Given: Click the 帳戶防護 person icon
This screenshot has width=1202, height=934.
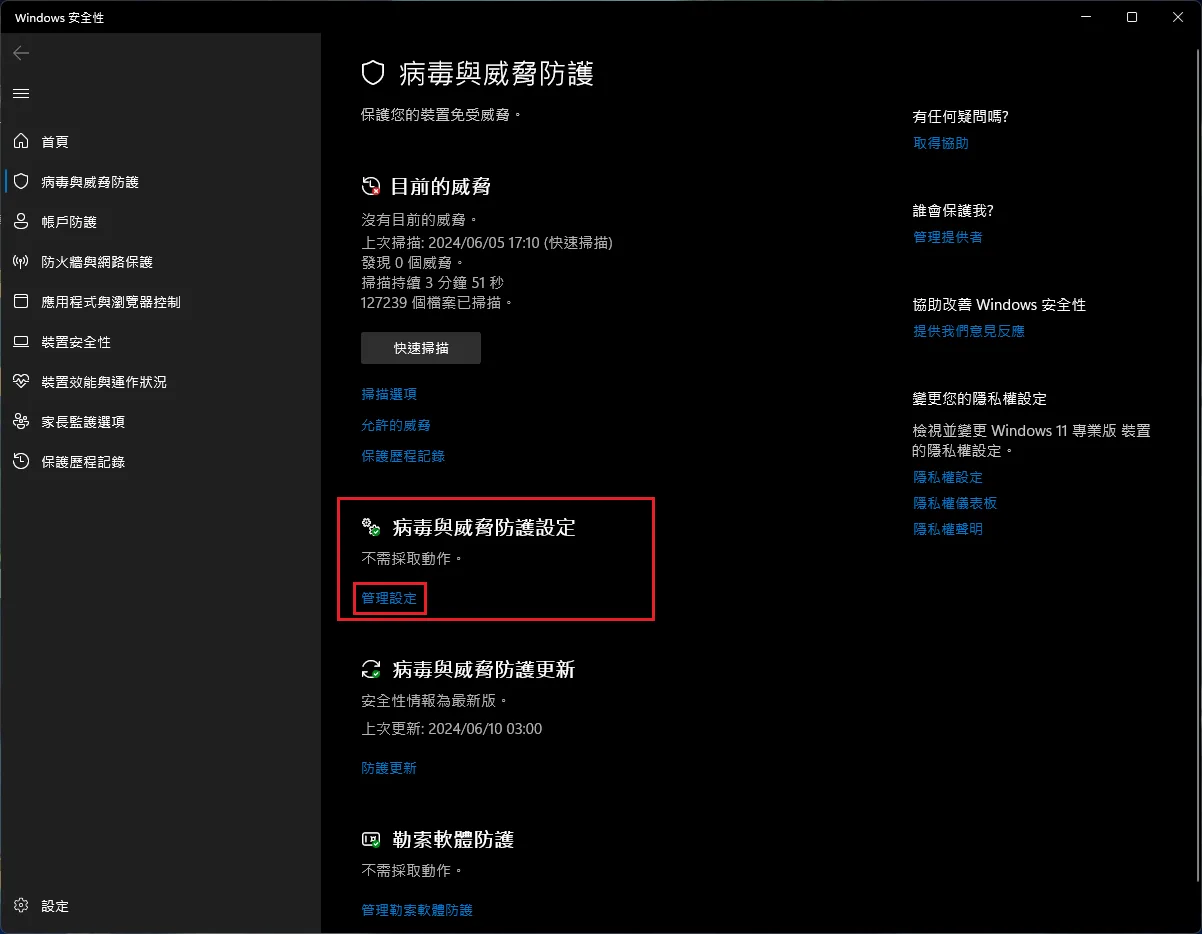Looking at the screenshot, I should tap(21, 222).
